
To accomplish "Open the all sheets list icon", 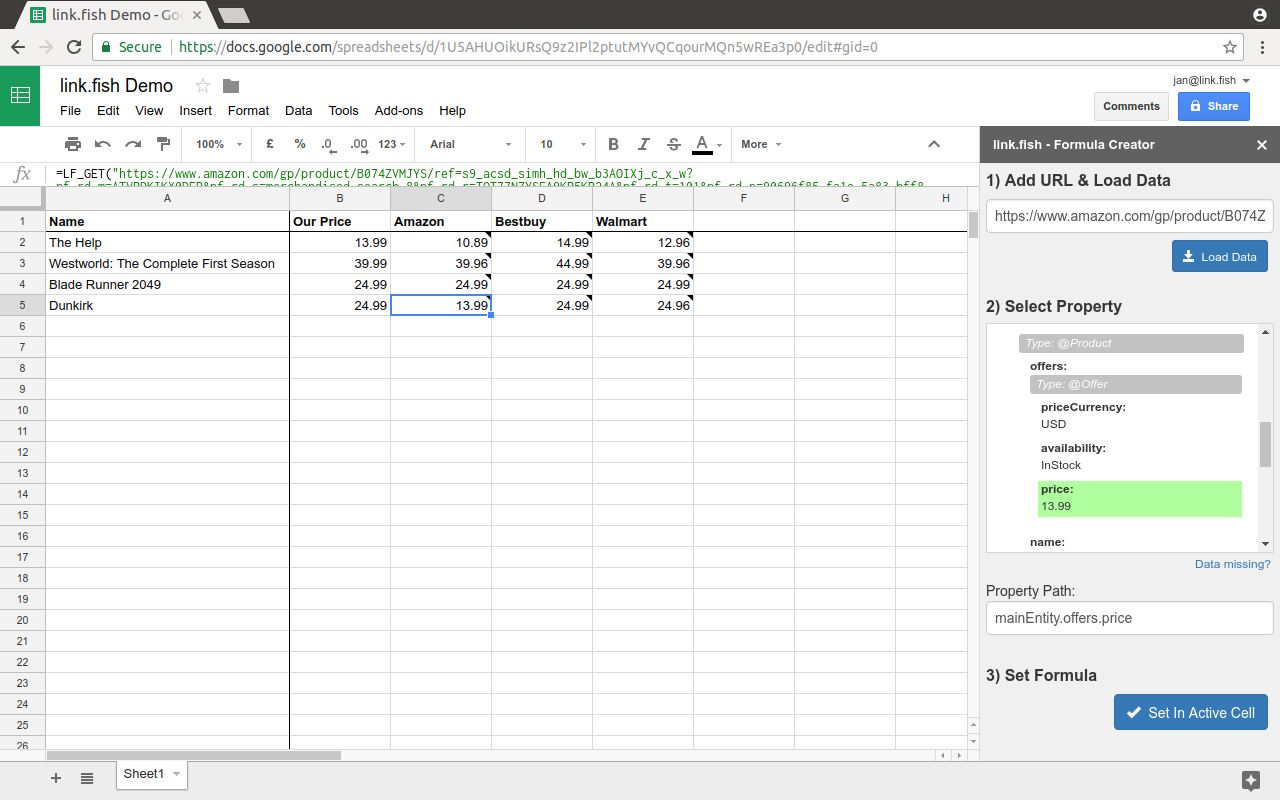I will (87, 778).
